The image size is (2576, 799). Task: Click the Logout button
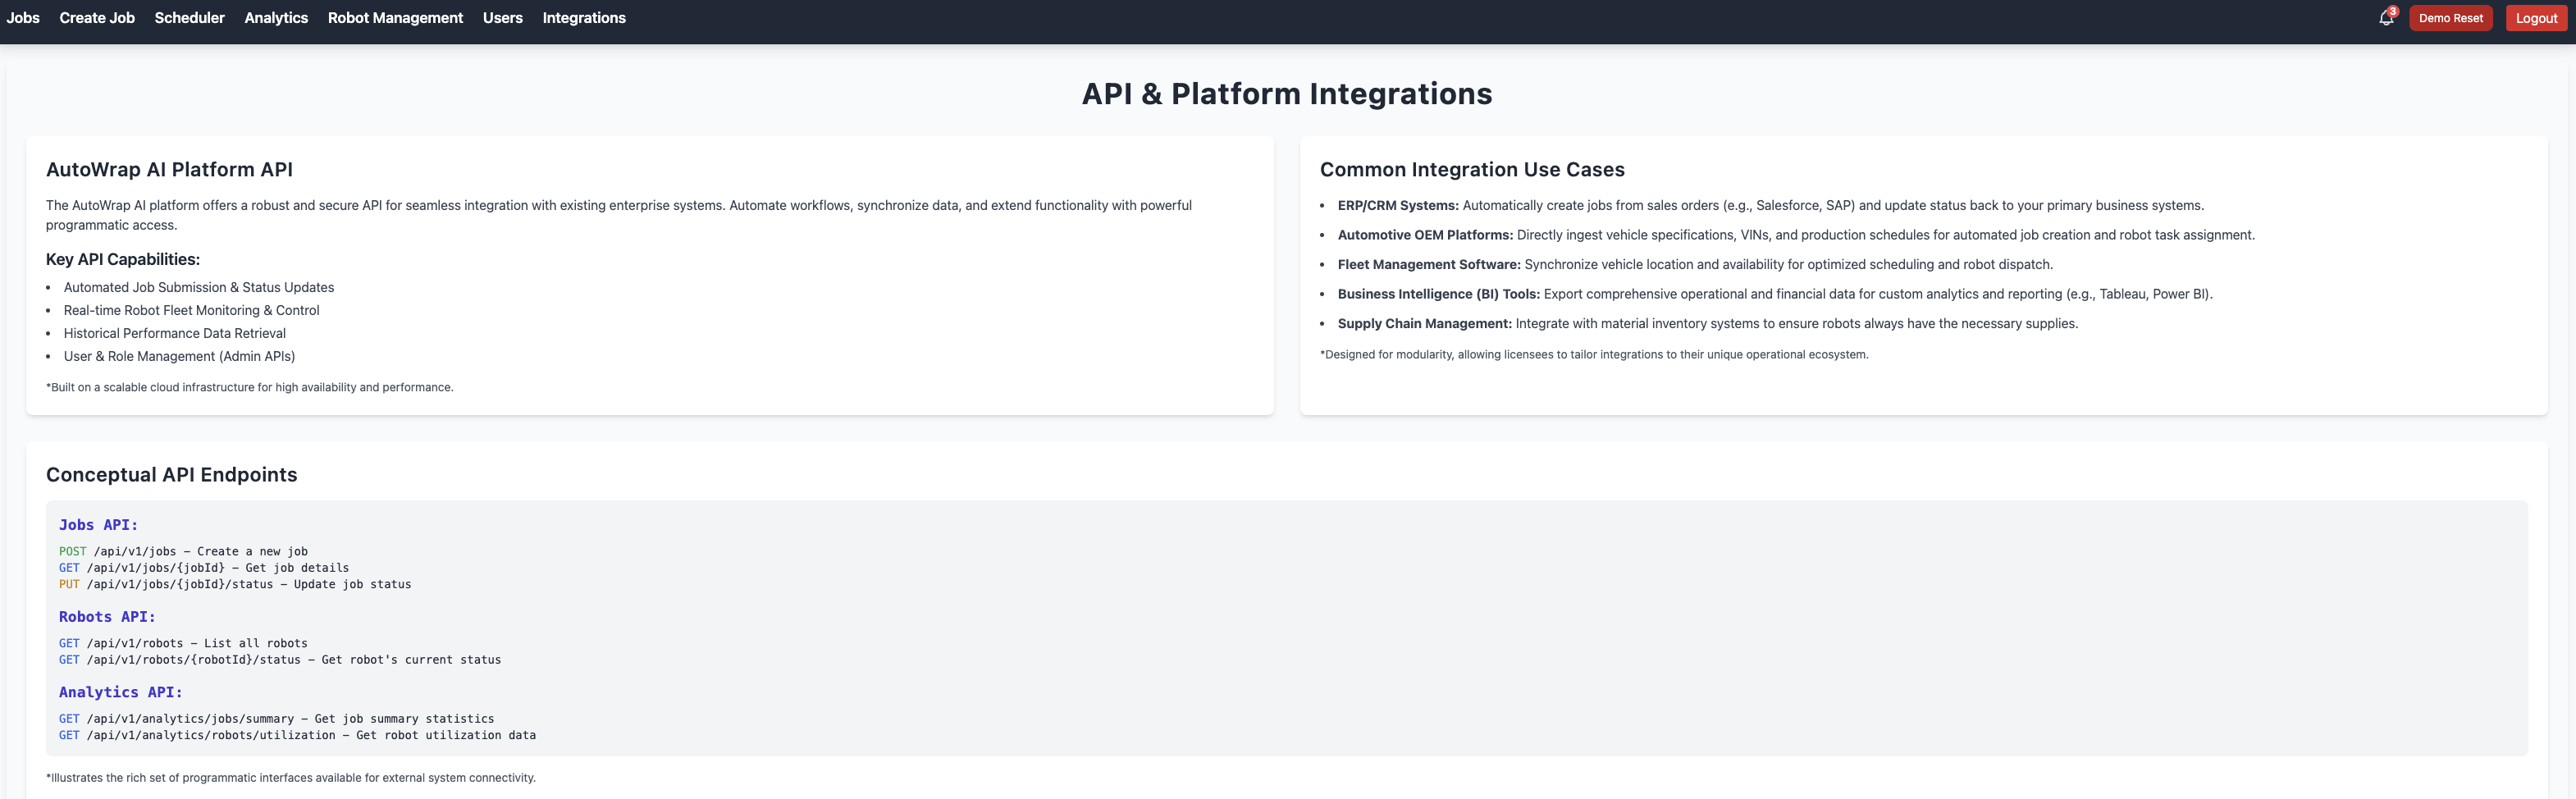(2536, 18)
